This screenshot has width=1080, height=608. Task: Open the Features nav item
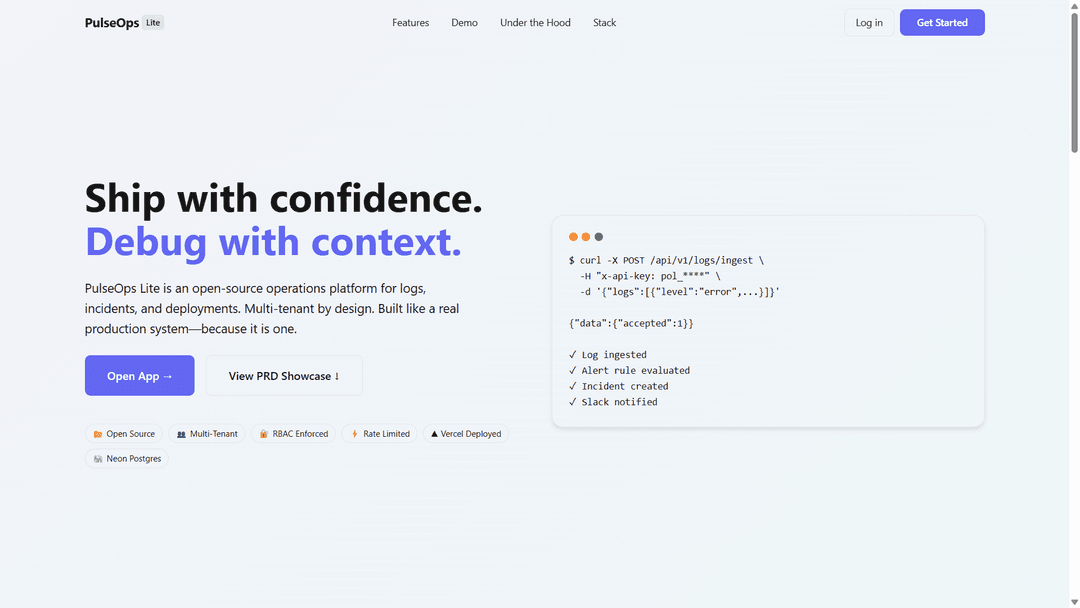[411, 23]
